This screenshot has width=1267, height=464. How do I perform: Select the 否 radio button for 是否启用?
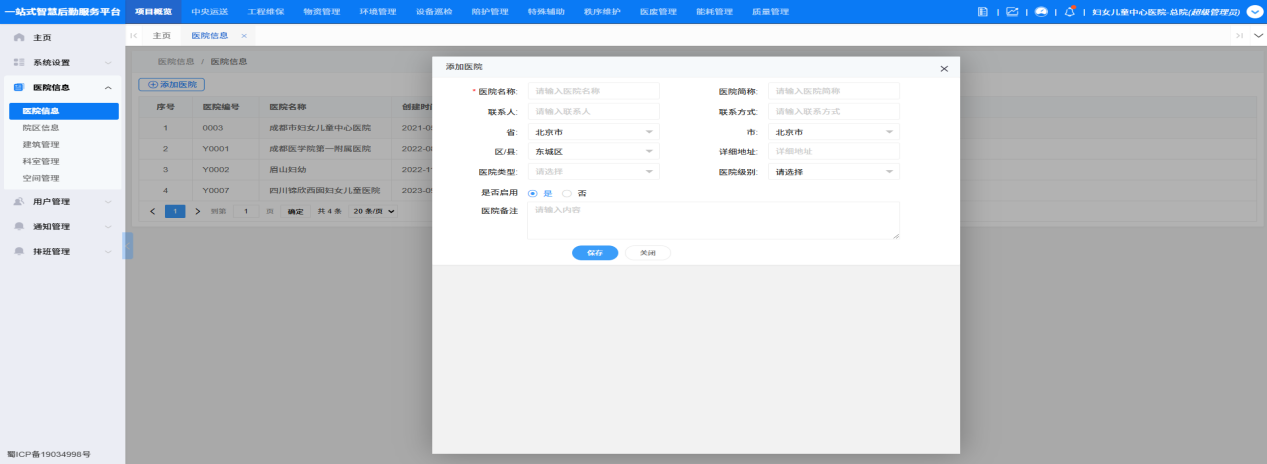[567, 193]
